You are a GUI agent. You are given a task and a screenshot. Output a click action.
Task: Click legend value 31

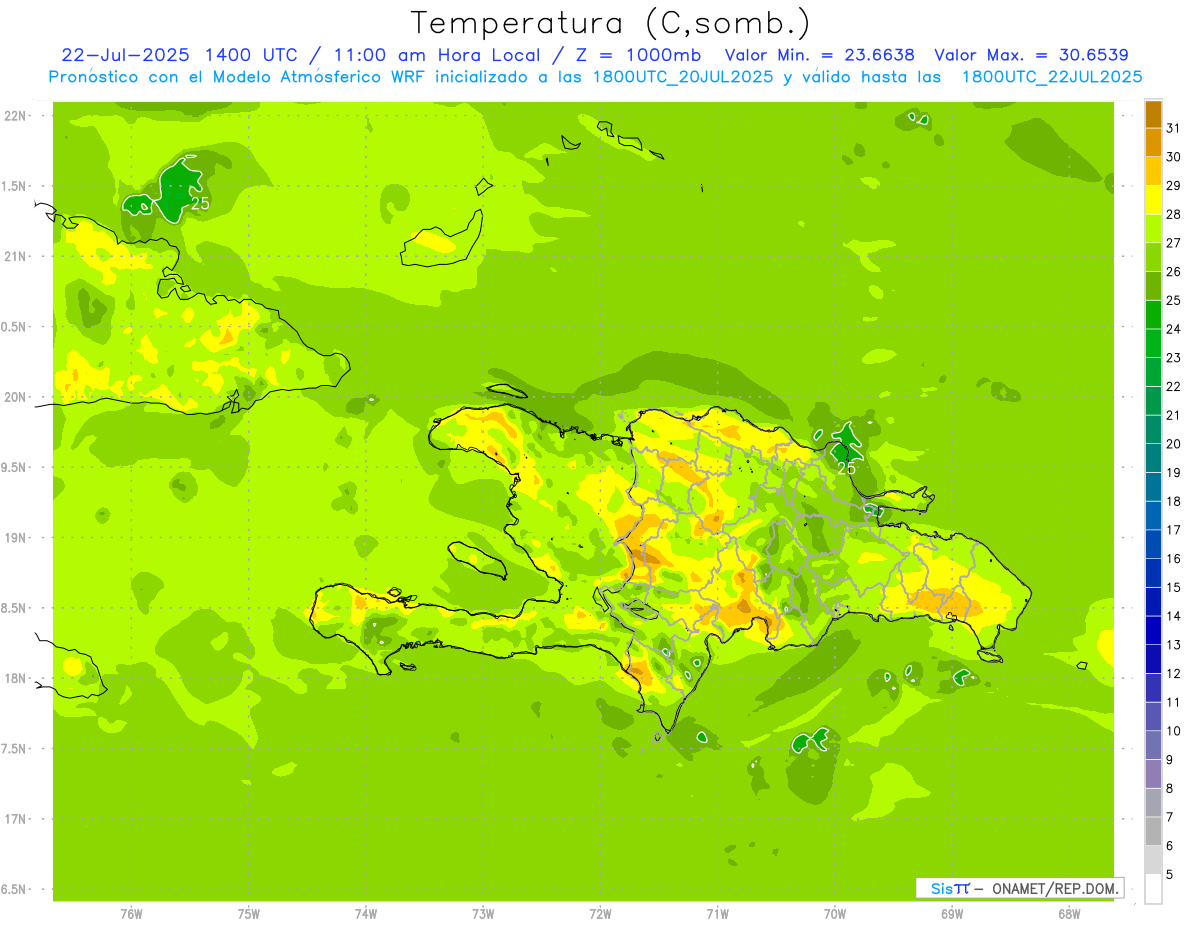pos(1174,128)
